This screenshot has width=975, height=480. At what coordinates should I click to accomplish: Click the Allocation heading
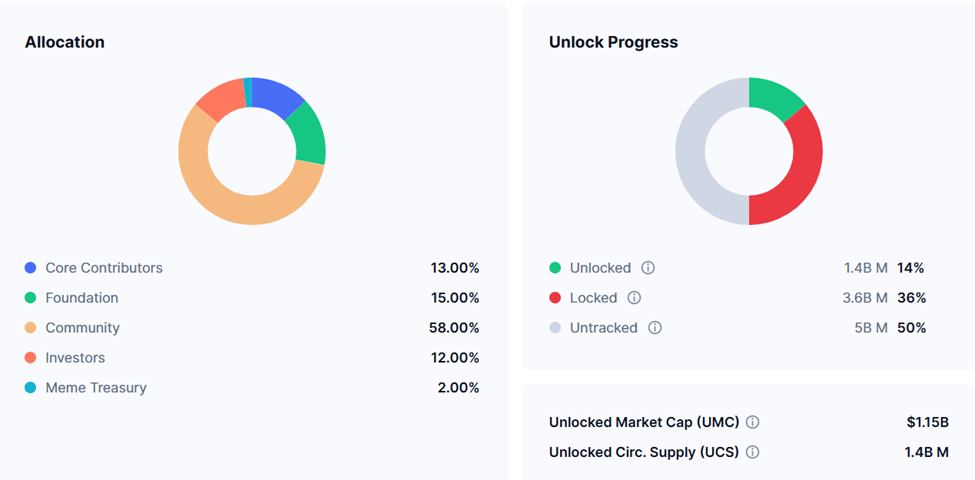pyautogui.click(x=65, y=42)
